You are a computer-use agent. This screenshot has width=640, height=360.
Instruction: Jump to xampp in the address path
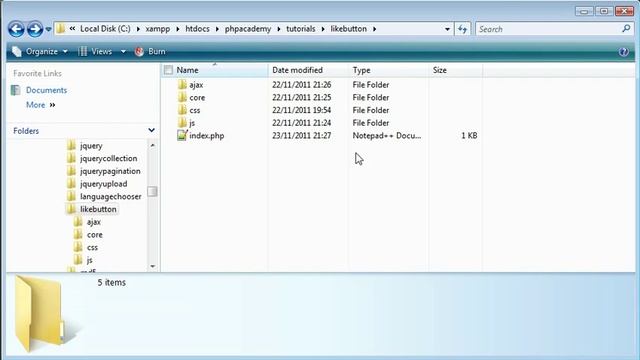click(158, 29)
